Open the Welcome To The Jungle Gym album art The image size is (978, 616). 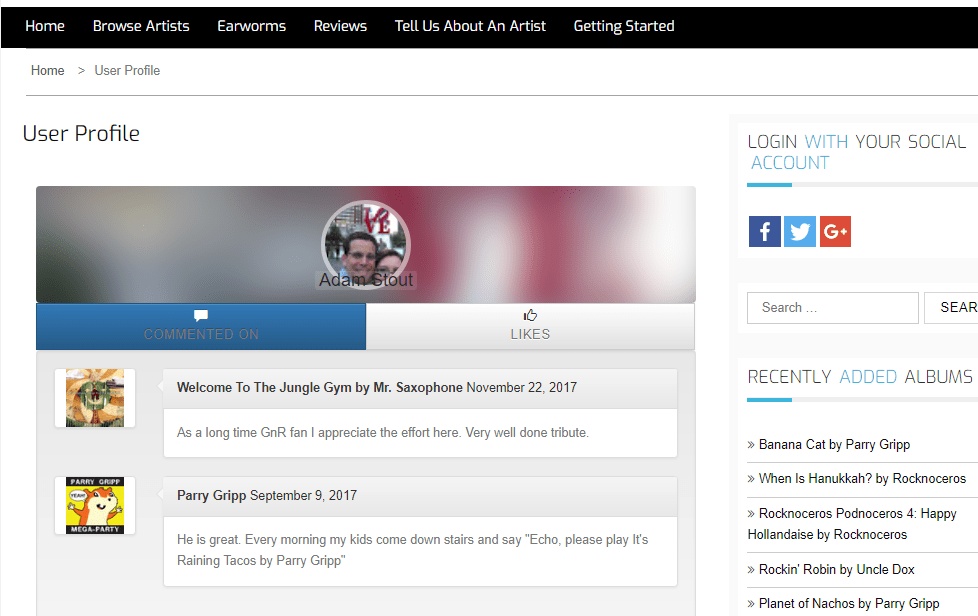94,397
